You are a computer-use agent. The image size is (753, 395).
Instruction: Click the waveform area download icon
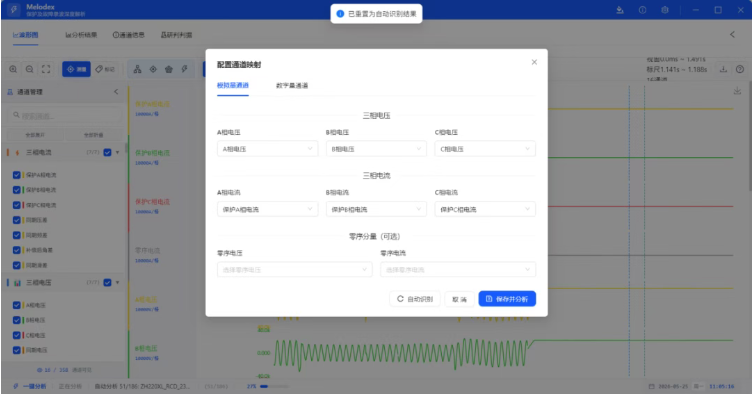pyautogui.click(x=737, y=91)
